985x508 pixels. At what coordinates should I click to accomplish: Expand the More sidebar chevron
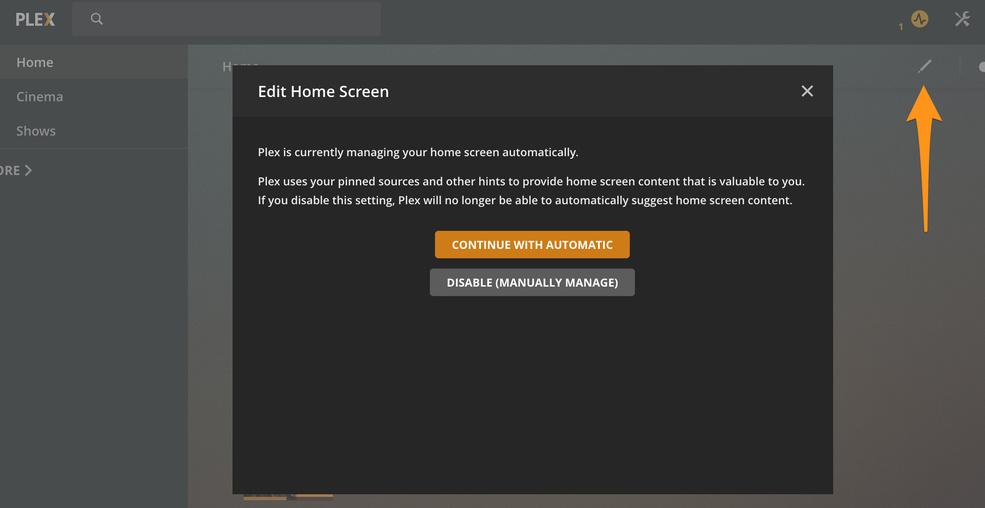click(28, 170)
